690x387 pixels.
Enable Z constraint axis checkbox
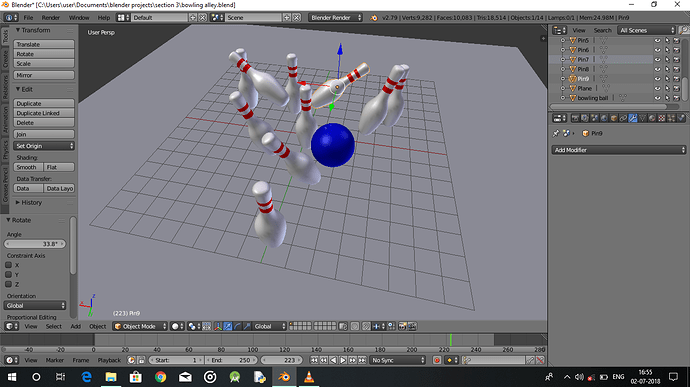coord(8,284)
